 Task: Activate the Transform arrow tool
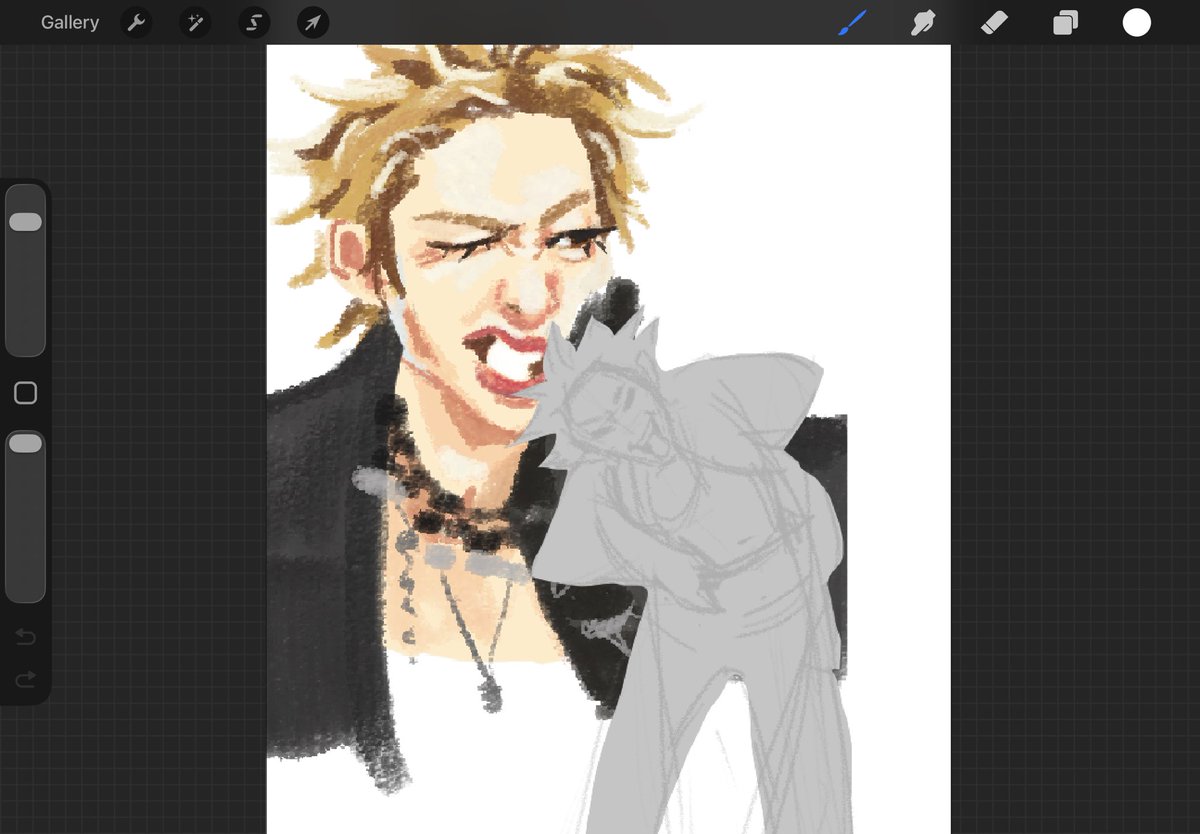[313, 22]
